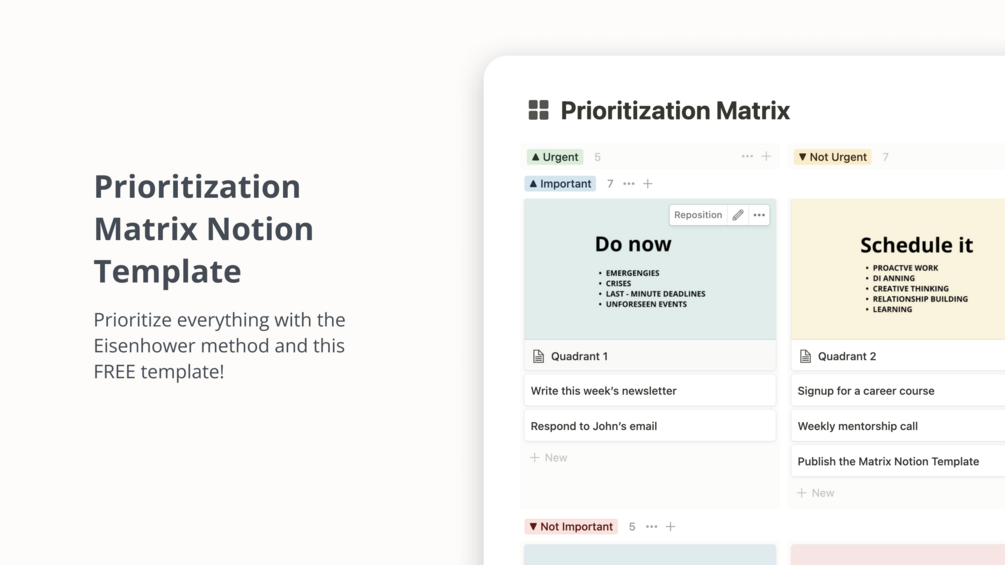Click the Not Urgent column tag

coord(833,157)
